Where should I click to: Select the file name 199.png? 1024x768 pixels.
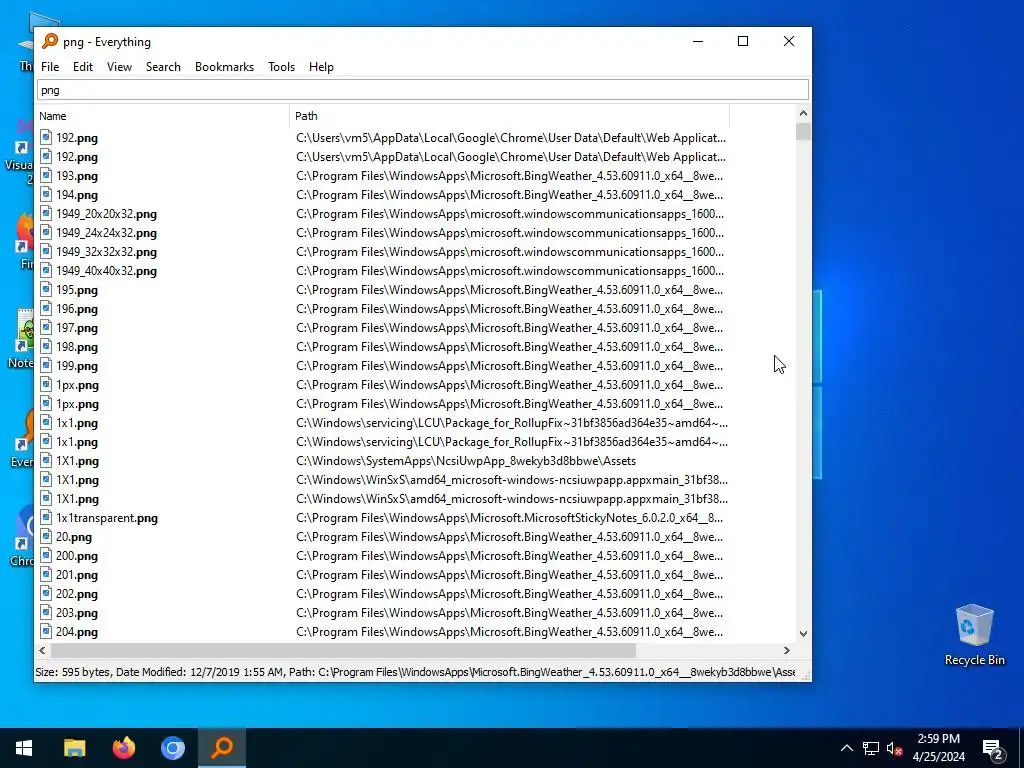point(76,366)
